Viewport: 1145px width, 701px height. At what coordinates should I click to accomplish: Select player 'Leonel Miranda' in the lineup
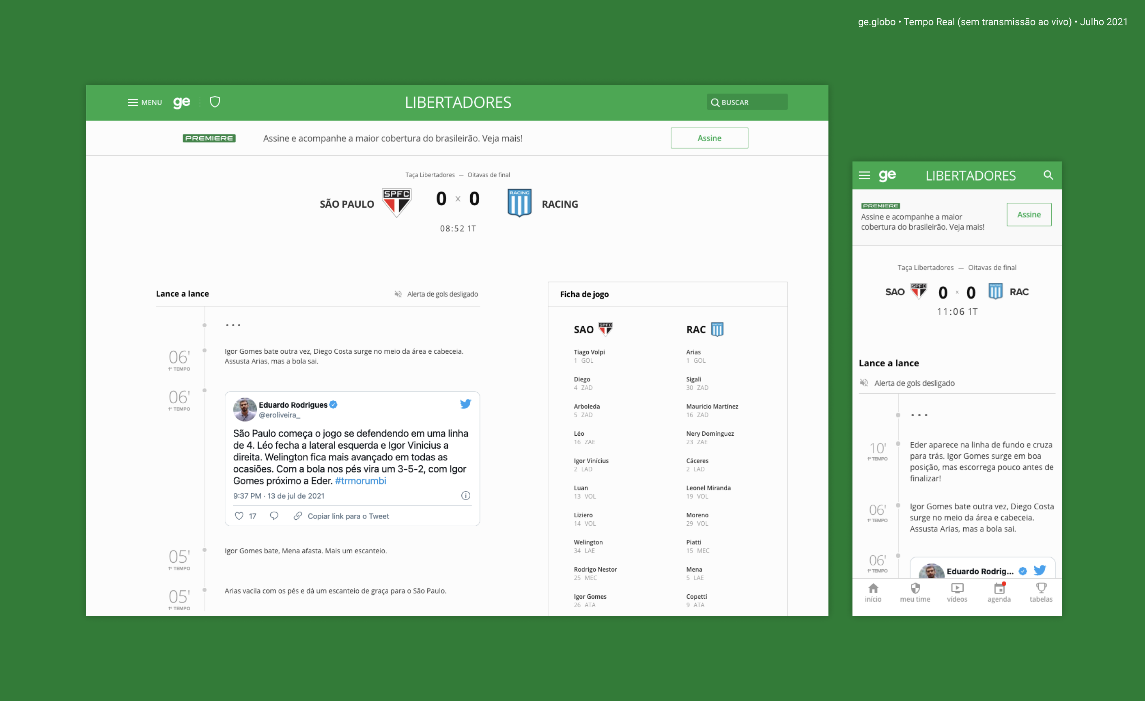pyautogui.click(x=708, y=488)
